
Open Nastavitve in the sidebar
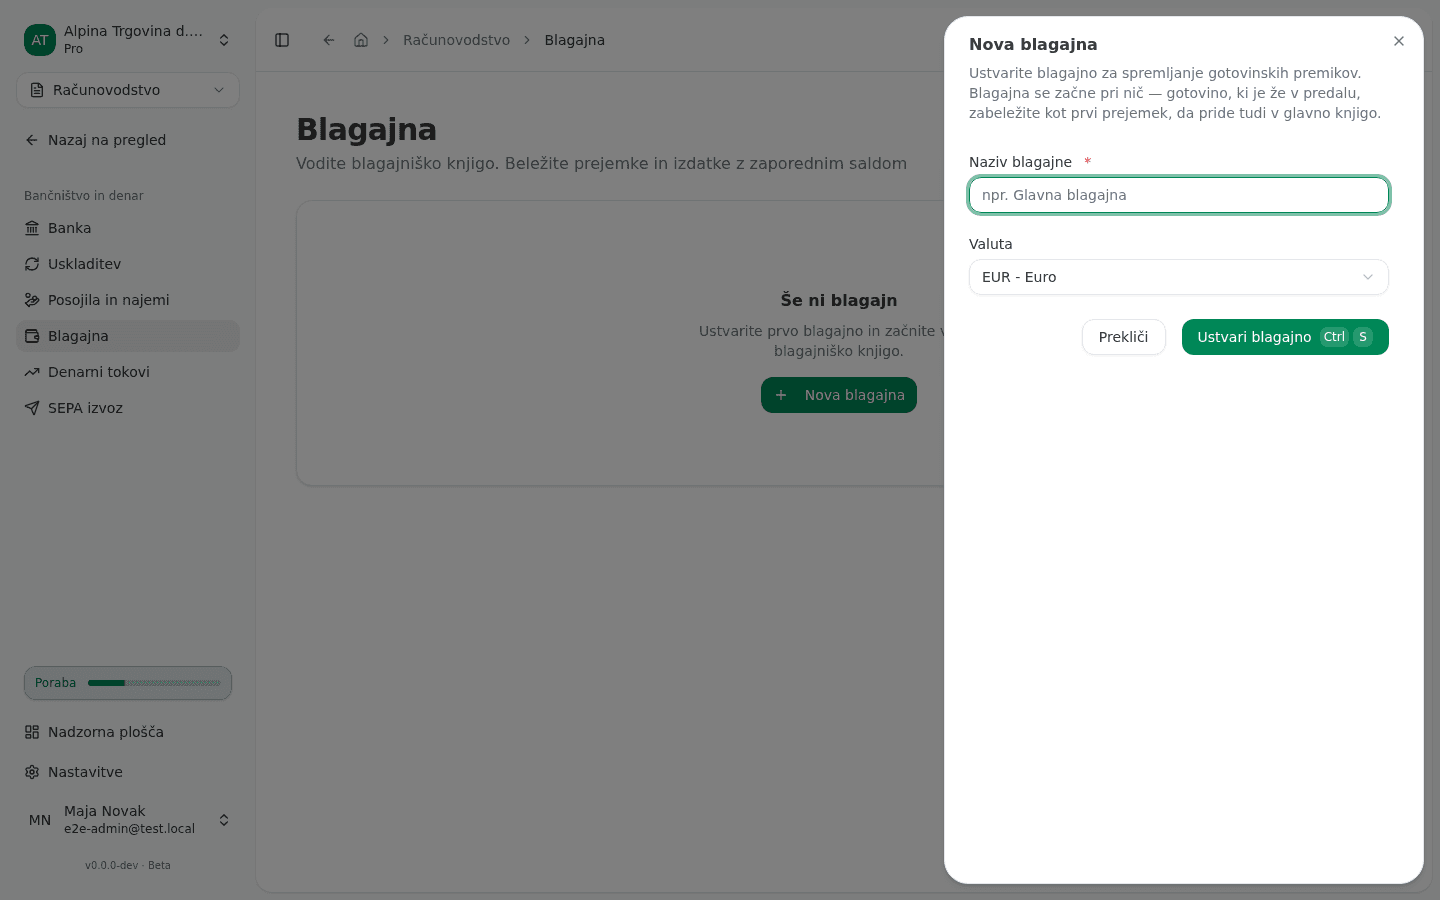128,772
